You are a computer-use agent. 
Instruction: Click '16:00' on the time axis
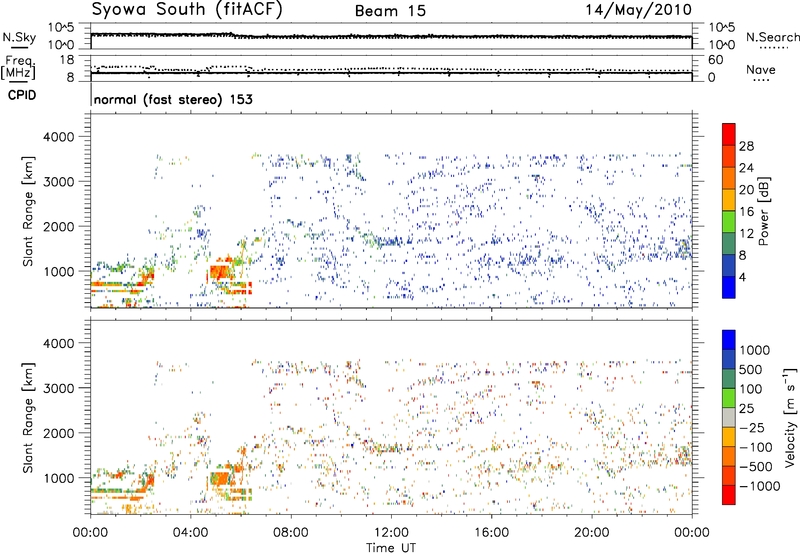click(x=491, y=533)
